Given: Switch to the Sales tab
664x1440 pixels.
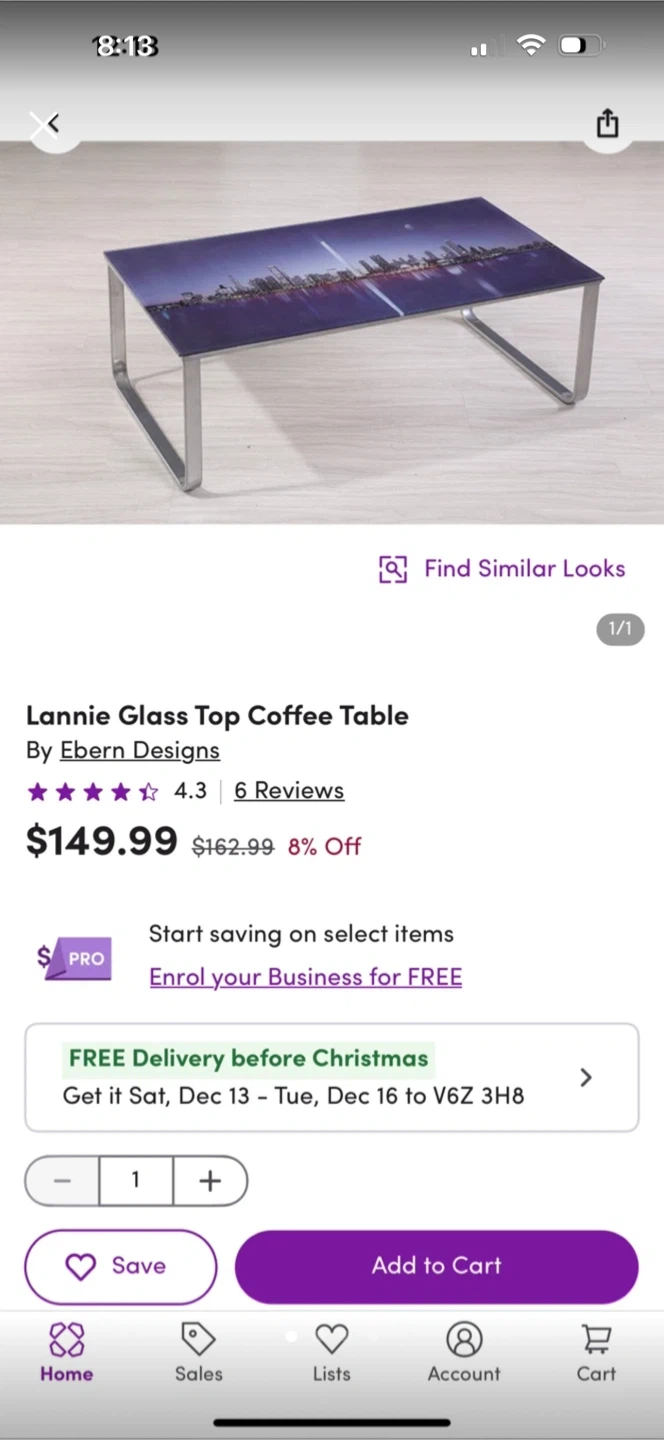Looking at the screenshot, I should pyautogui.click(x=198, y=1352).
